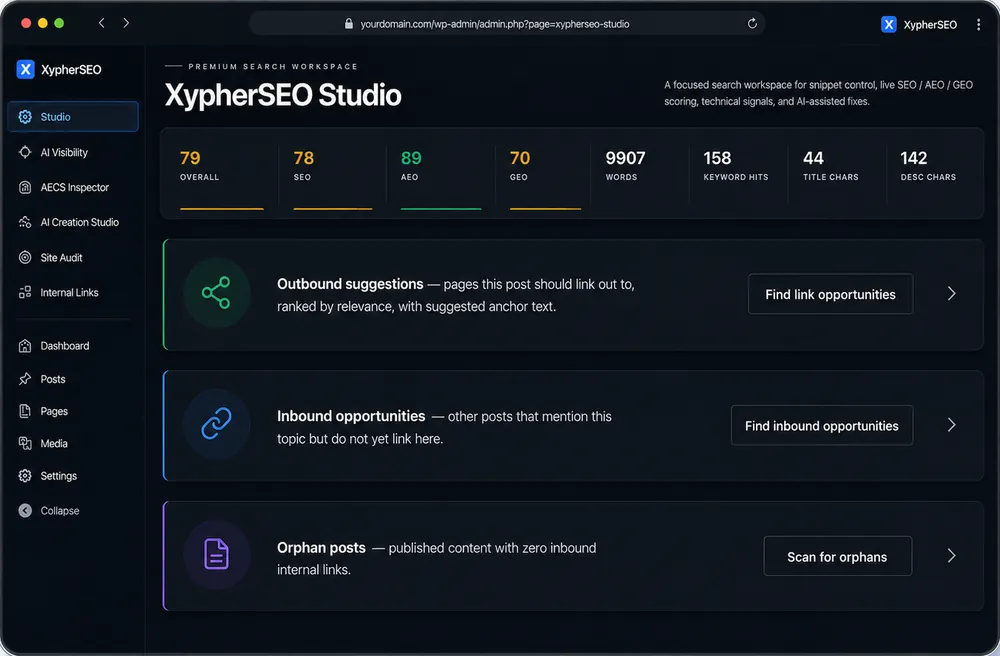Click Find link opportunities button
This screenshot has width=1000, height=656.
[x=830, y=294]
